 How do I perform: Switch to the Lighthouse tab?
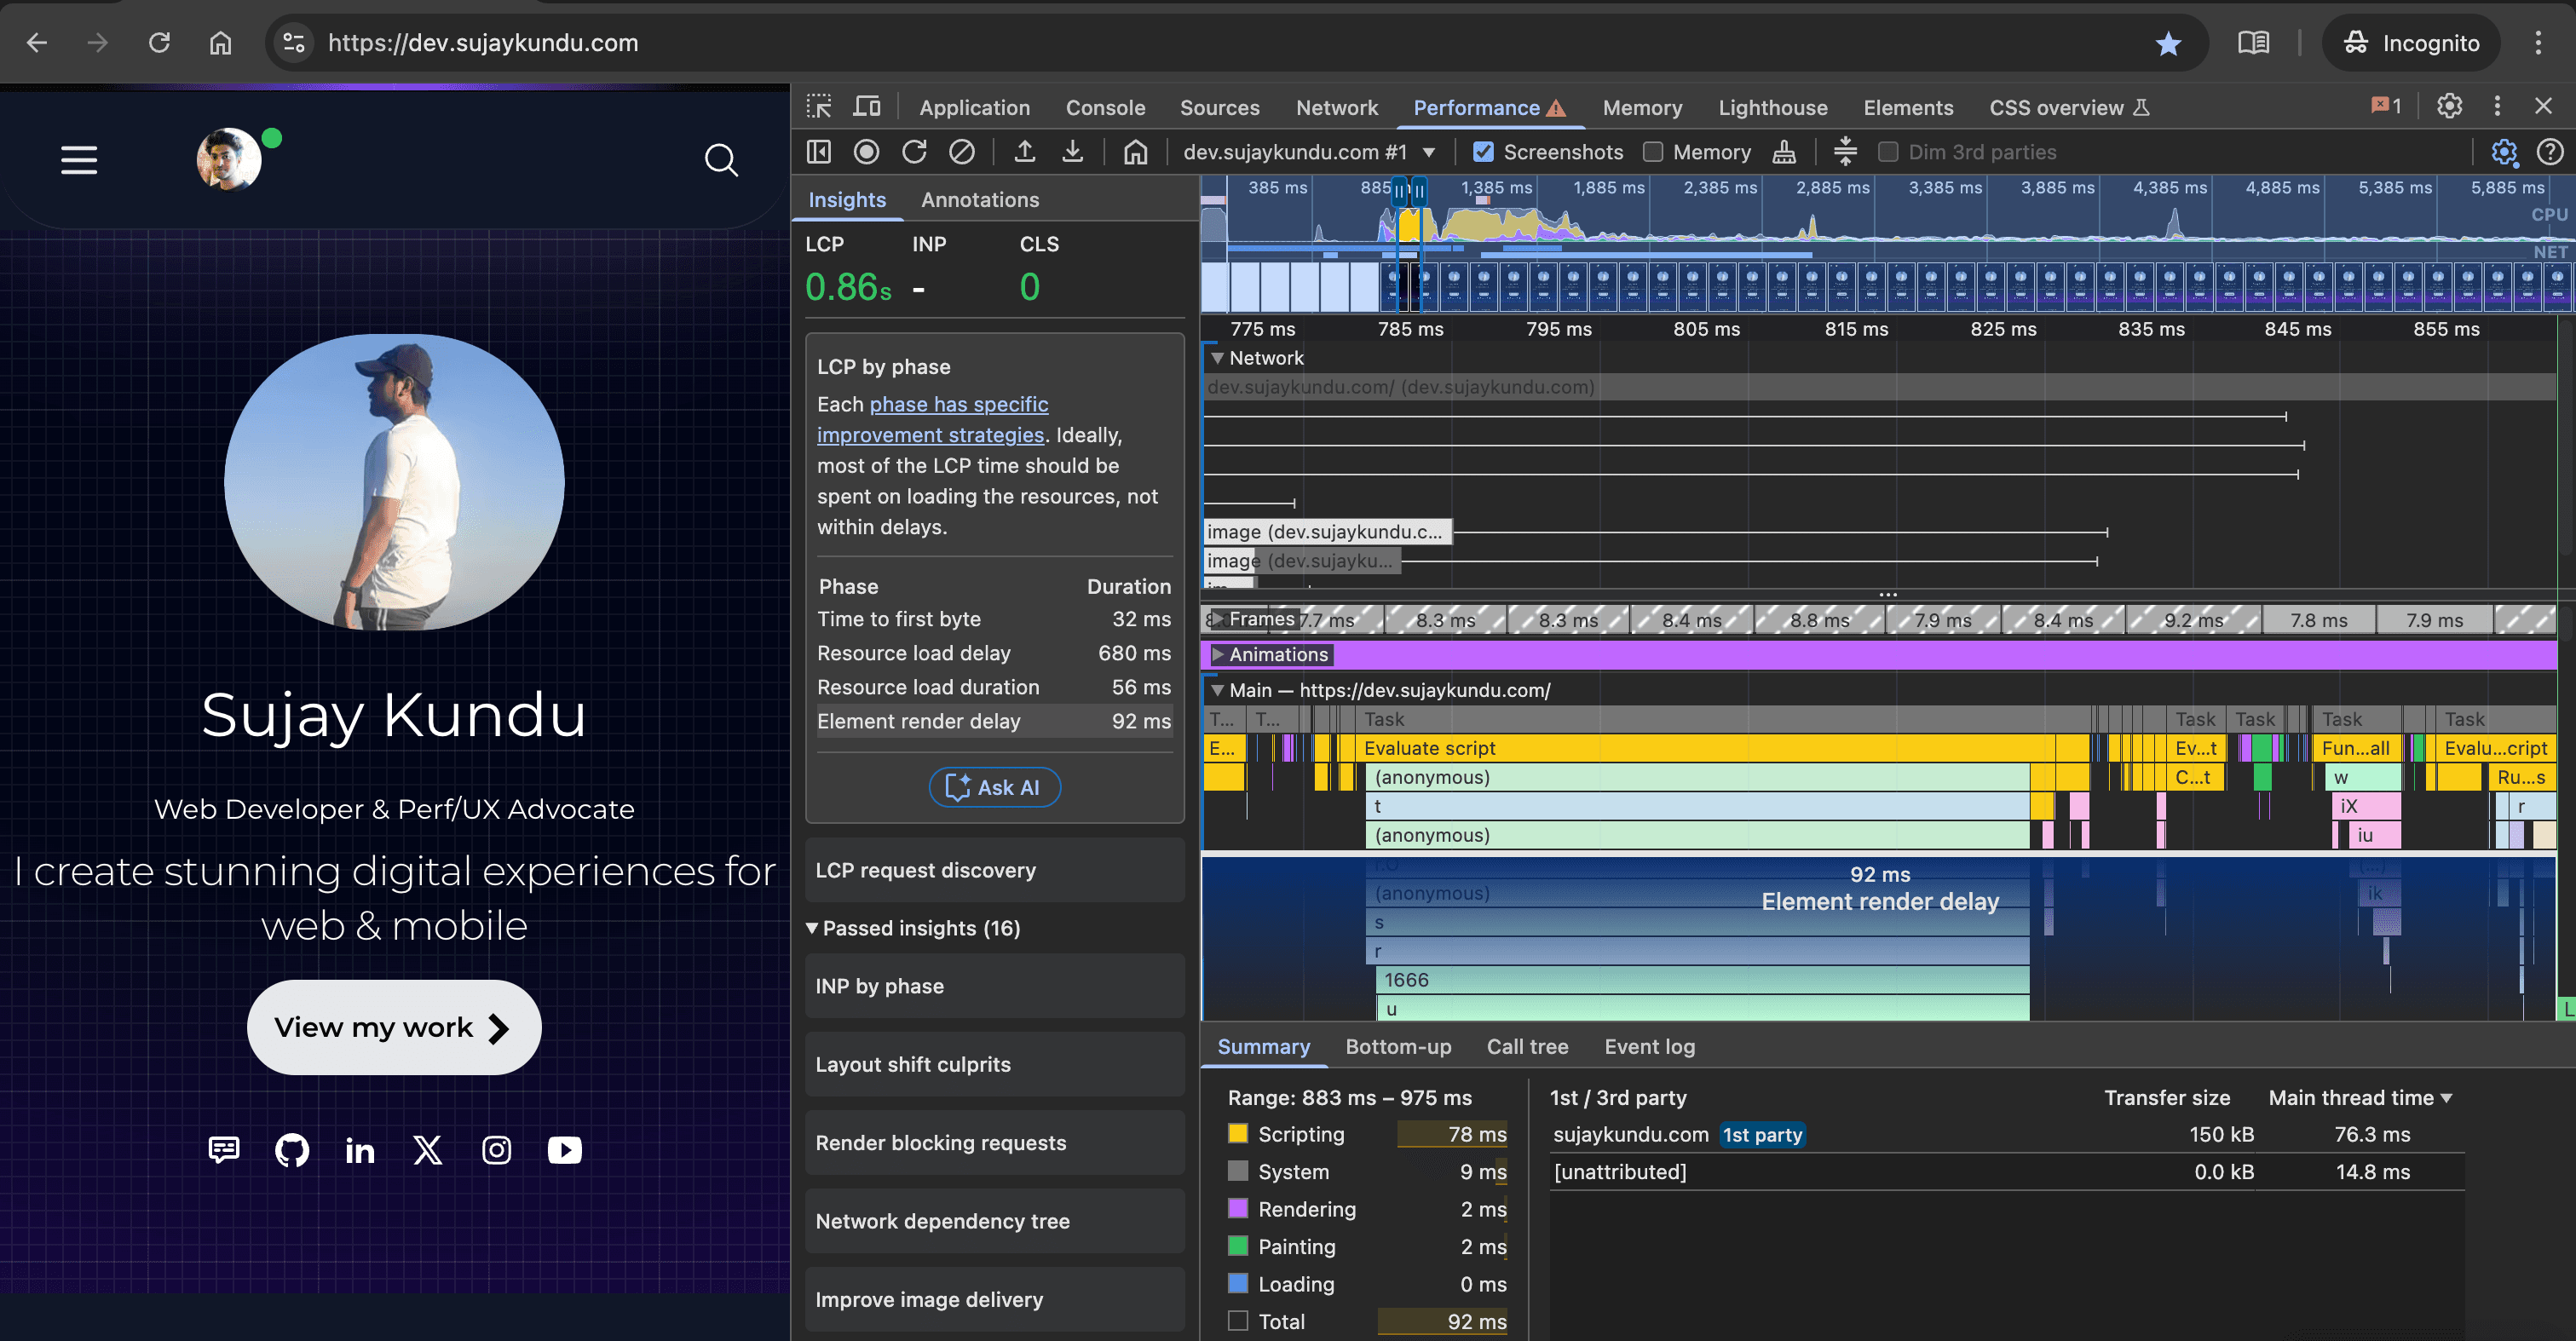(x=1772, y=108)
